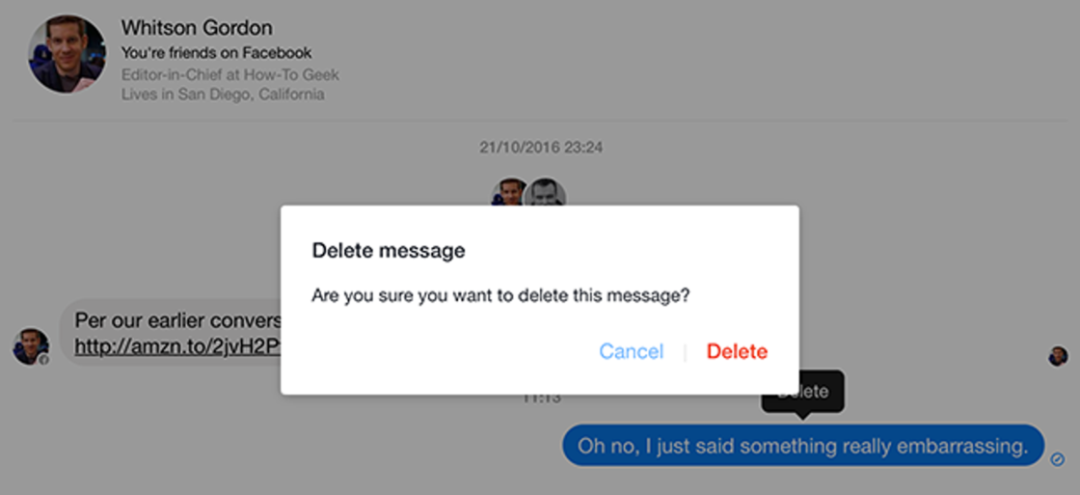
Task: Click the red Delete button in dialog
Action: point(737,352)
